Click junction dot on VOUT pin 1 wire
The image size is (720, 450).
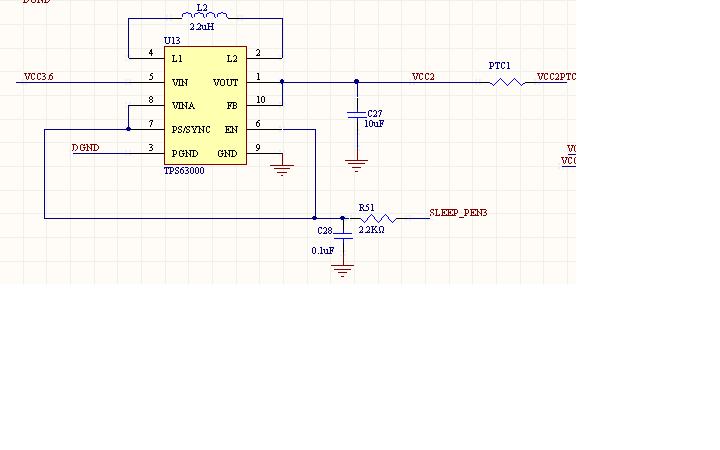point(282,81)
